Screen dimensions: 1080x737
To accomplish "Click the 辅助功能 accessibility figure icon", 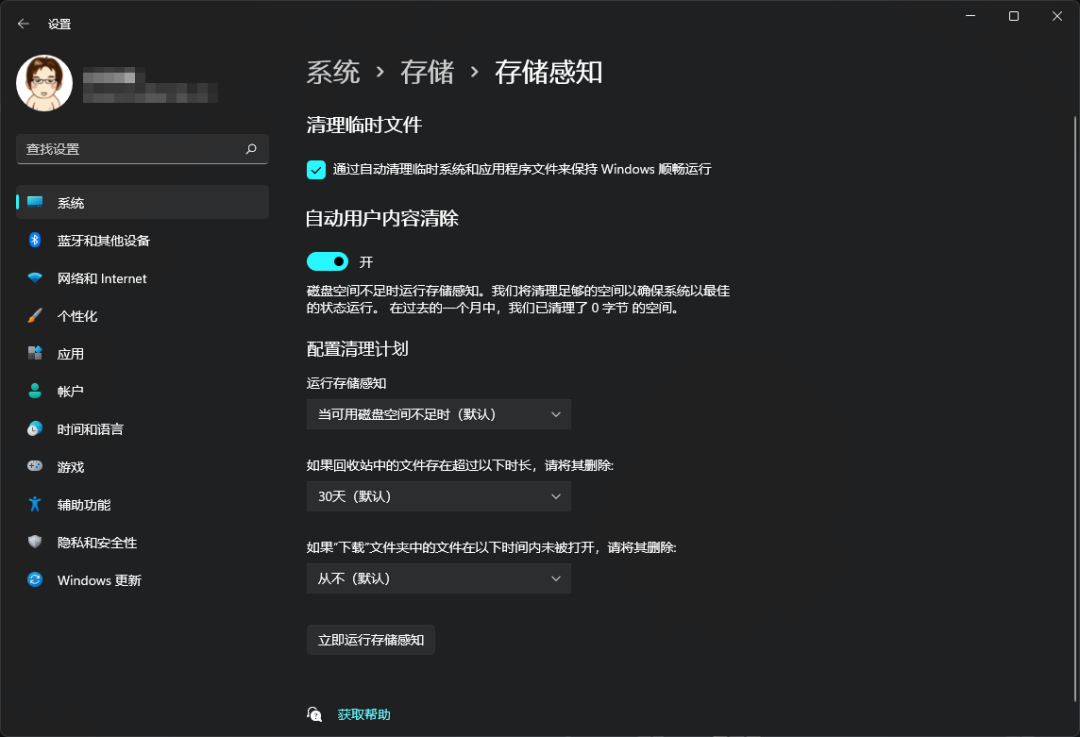I will [35, 504].
